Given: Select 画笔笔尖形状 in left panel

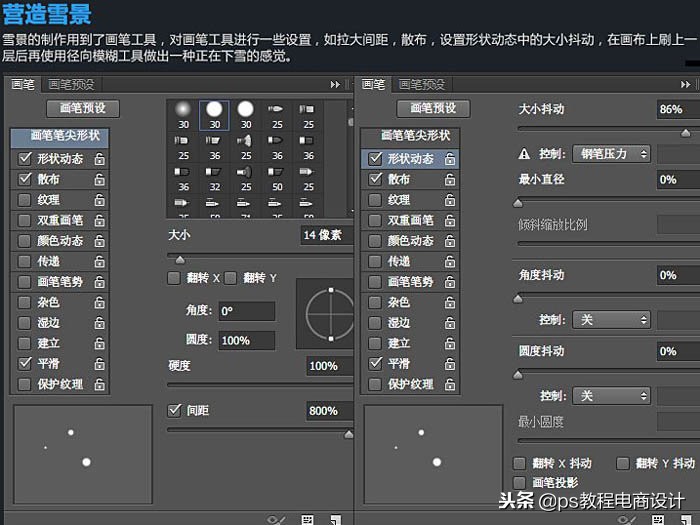Looking at the screenshot, I should tap(60, 137).
